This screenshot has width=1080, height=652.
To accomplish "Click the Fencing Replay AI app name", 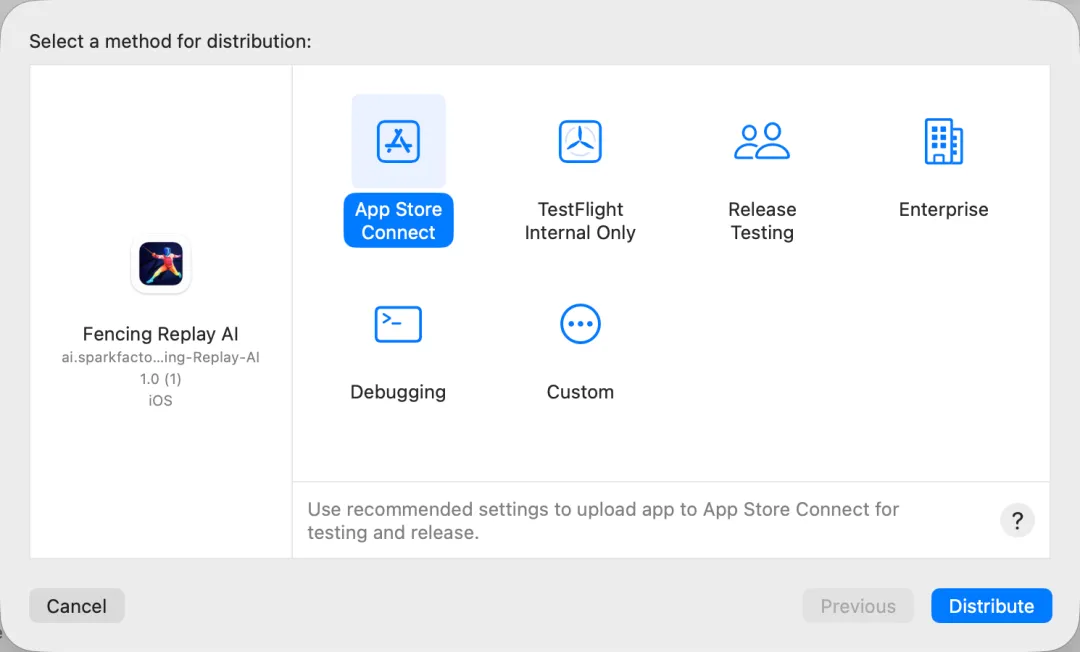I will [161, 334].
